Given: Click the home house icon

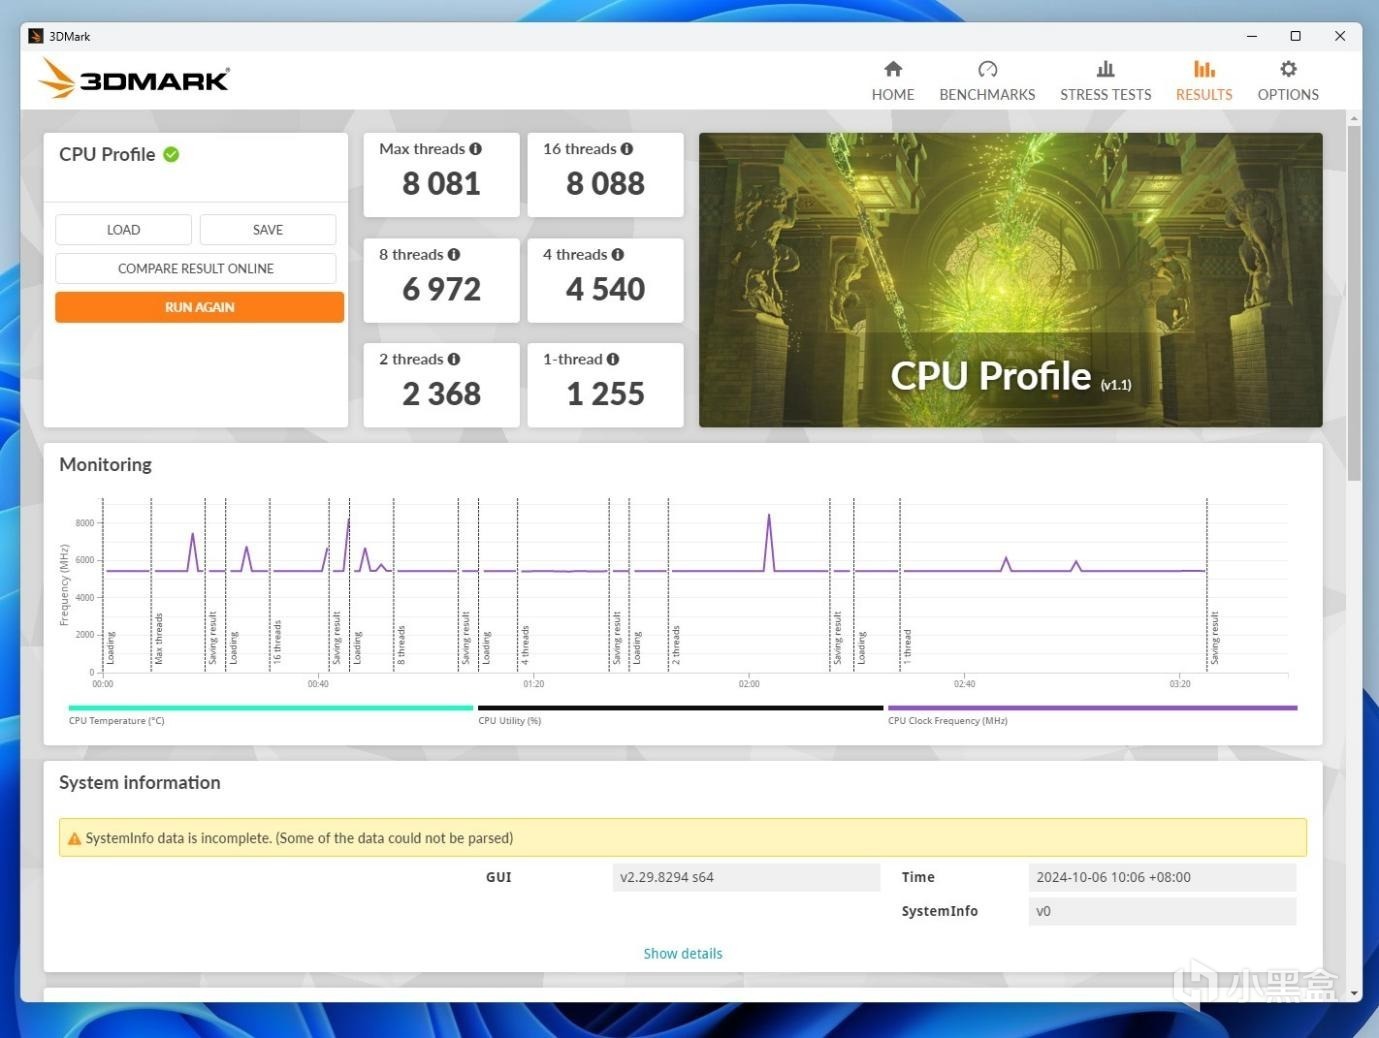Looking at the screenshot, I should (893, 68).
